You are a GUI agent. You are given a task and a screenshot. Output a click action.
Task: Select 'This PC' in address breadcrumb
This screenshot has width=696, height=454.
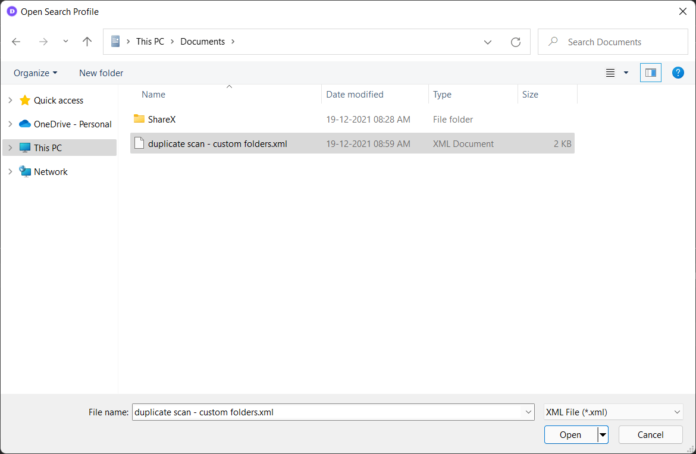[x=150, y=42]
